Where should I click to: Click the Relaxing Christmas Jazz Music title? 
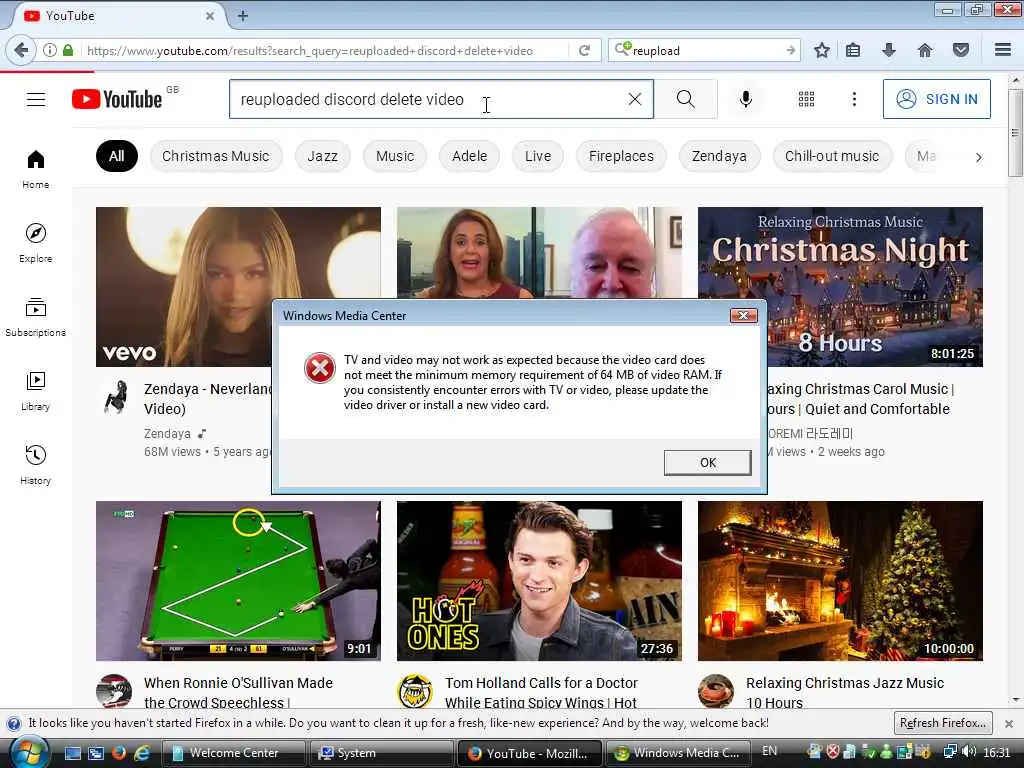[x=845, y=692]
